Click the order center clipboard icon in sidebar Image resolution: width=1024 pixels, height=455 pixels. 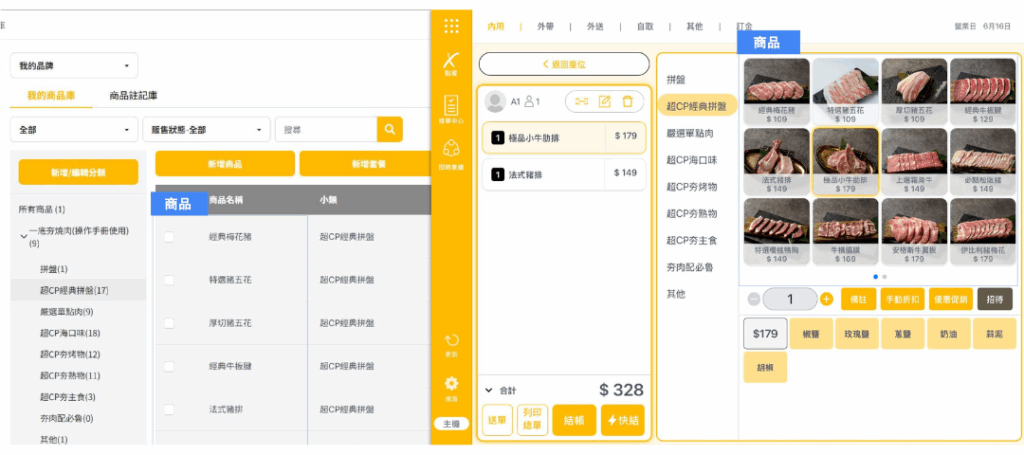click(452, 106)
